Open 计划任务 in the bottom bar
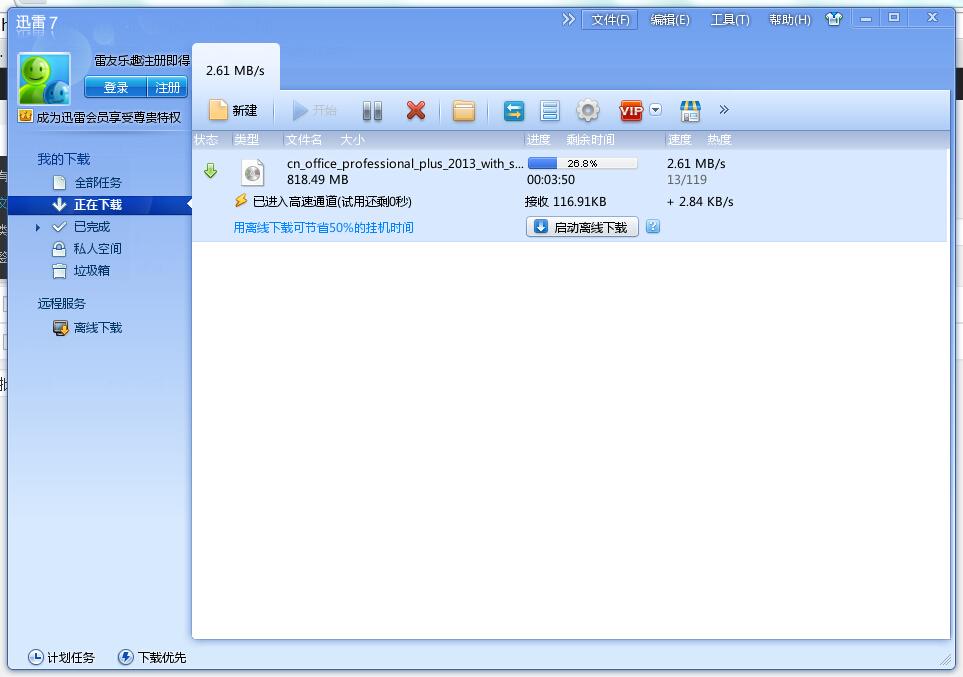Viewport: 963px width, 677px height. tap(61, 657)
